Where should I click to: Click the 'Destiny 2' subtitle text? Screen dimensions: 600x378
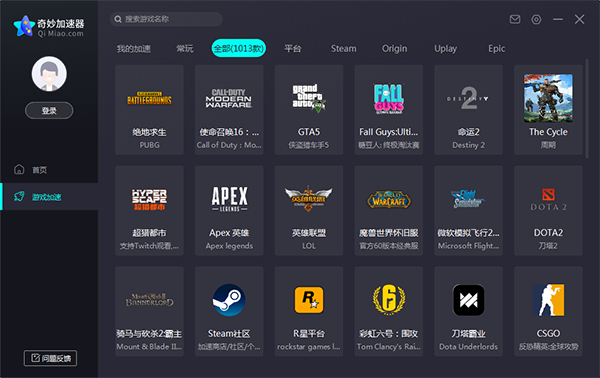pyautogui.click(x=468, y=145)
